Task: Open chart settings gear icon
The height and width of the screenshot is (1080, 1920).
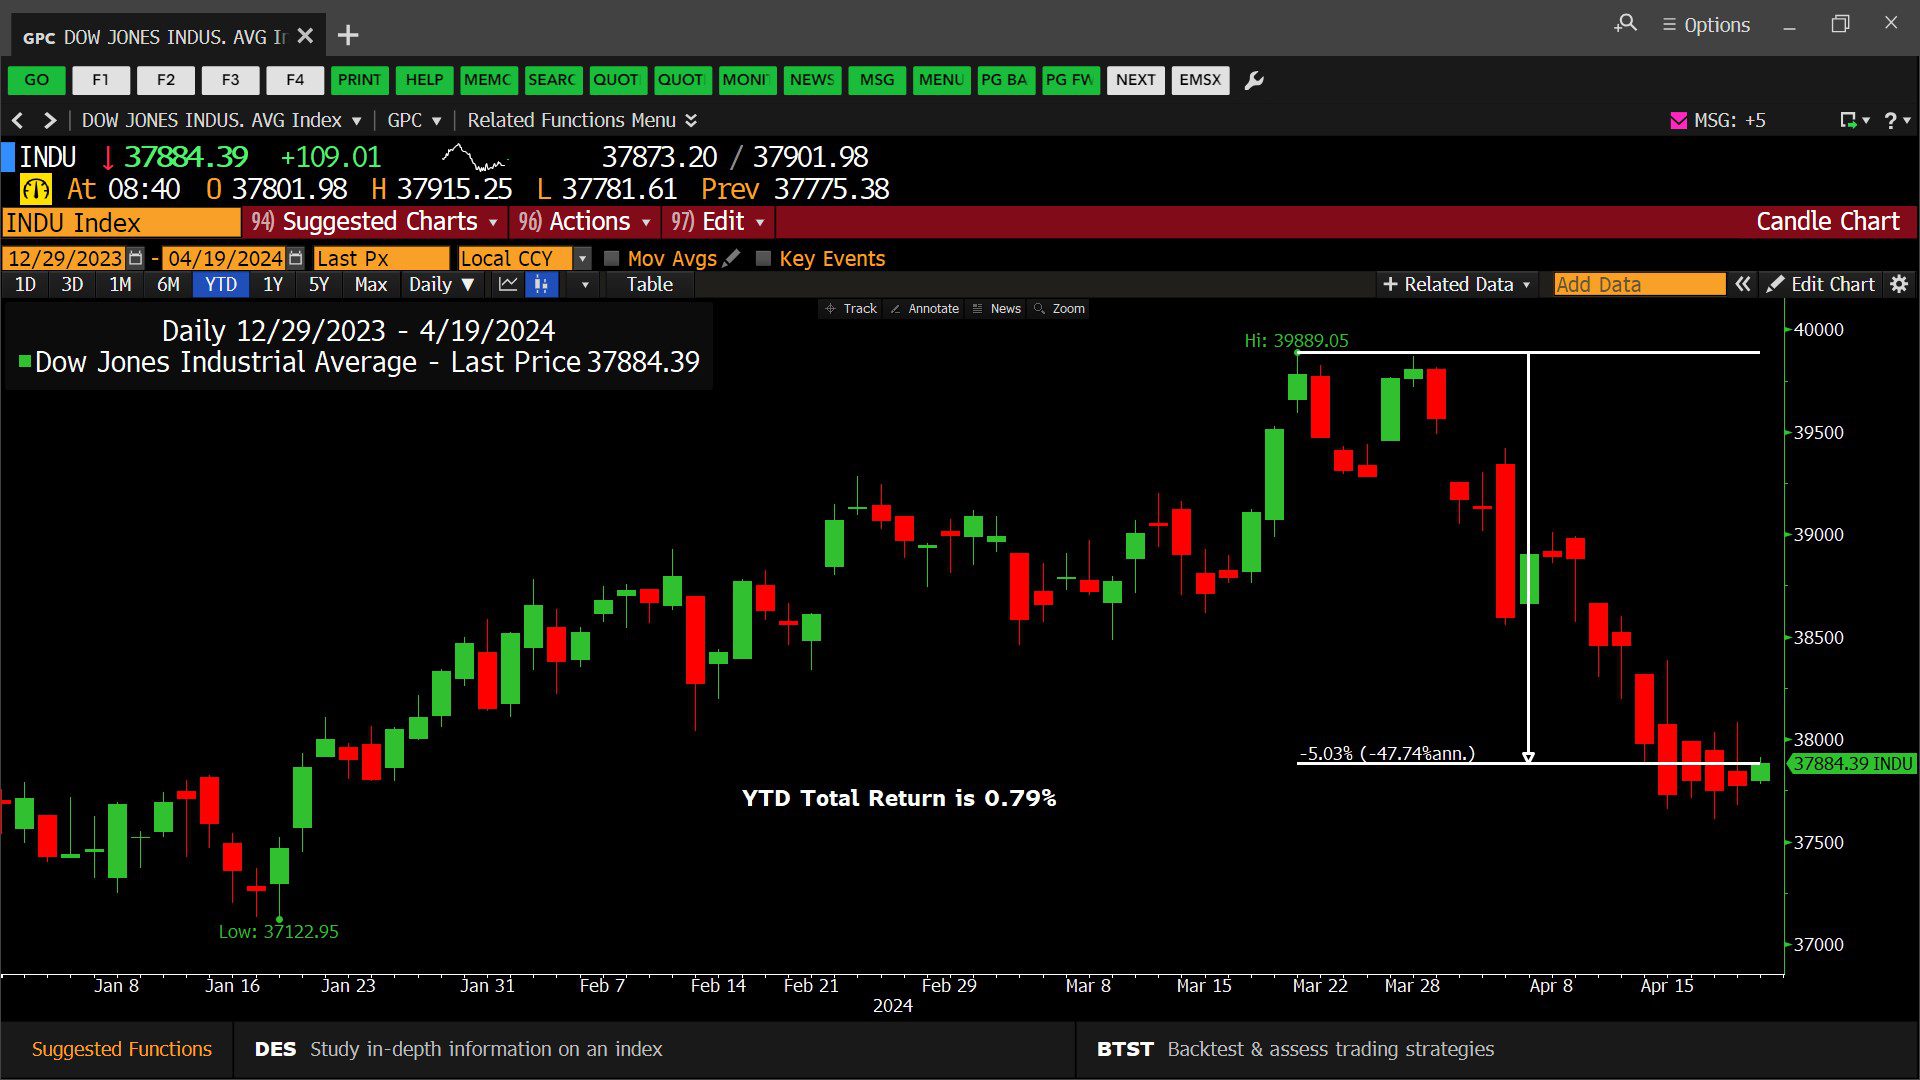Action: pyautogui.click(x=1899, y=284)
